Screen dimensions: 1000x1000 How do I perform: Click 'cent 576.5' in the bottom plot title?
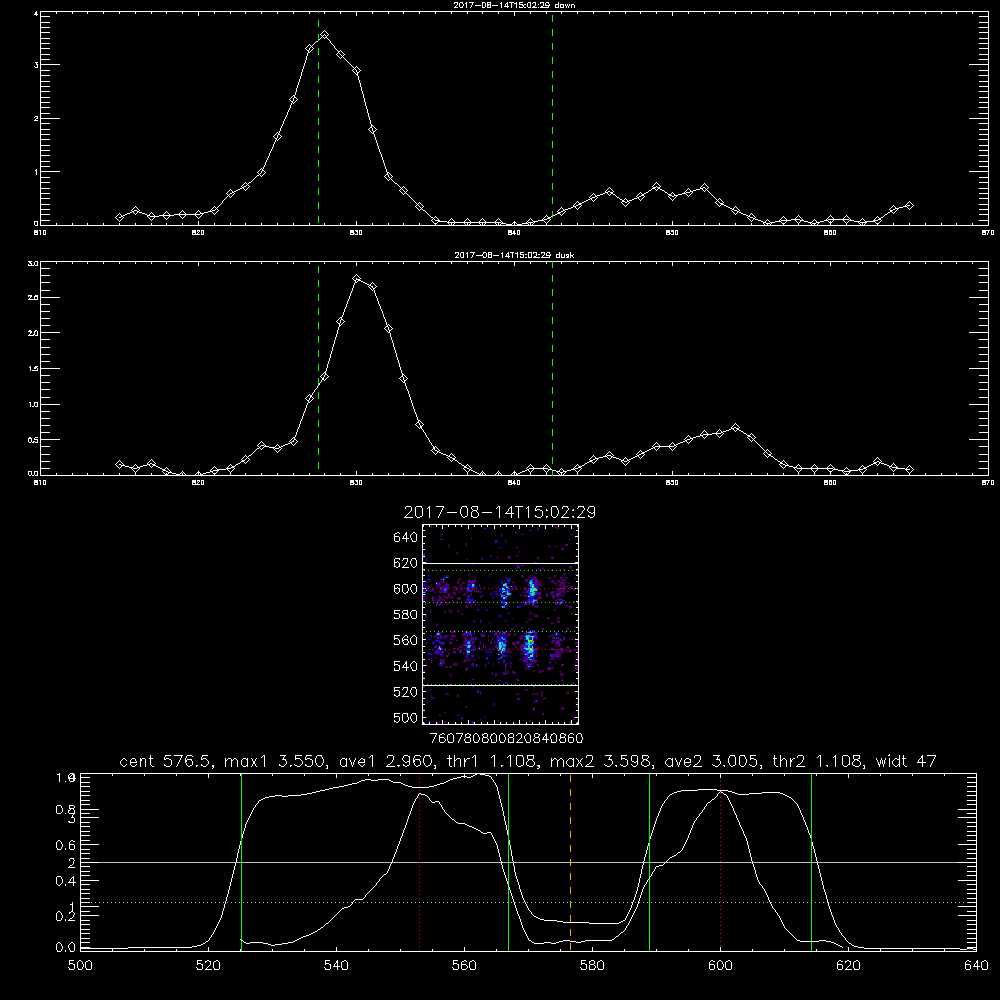[x=165, y=761]
